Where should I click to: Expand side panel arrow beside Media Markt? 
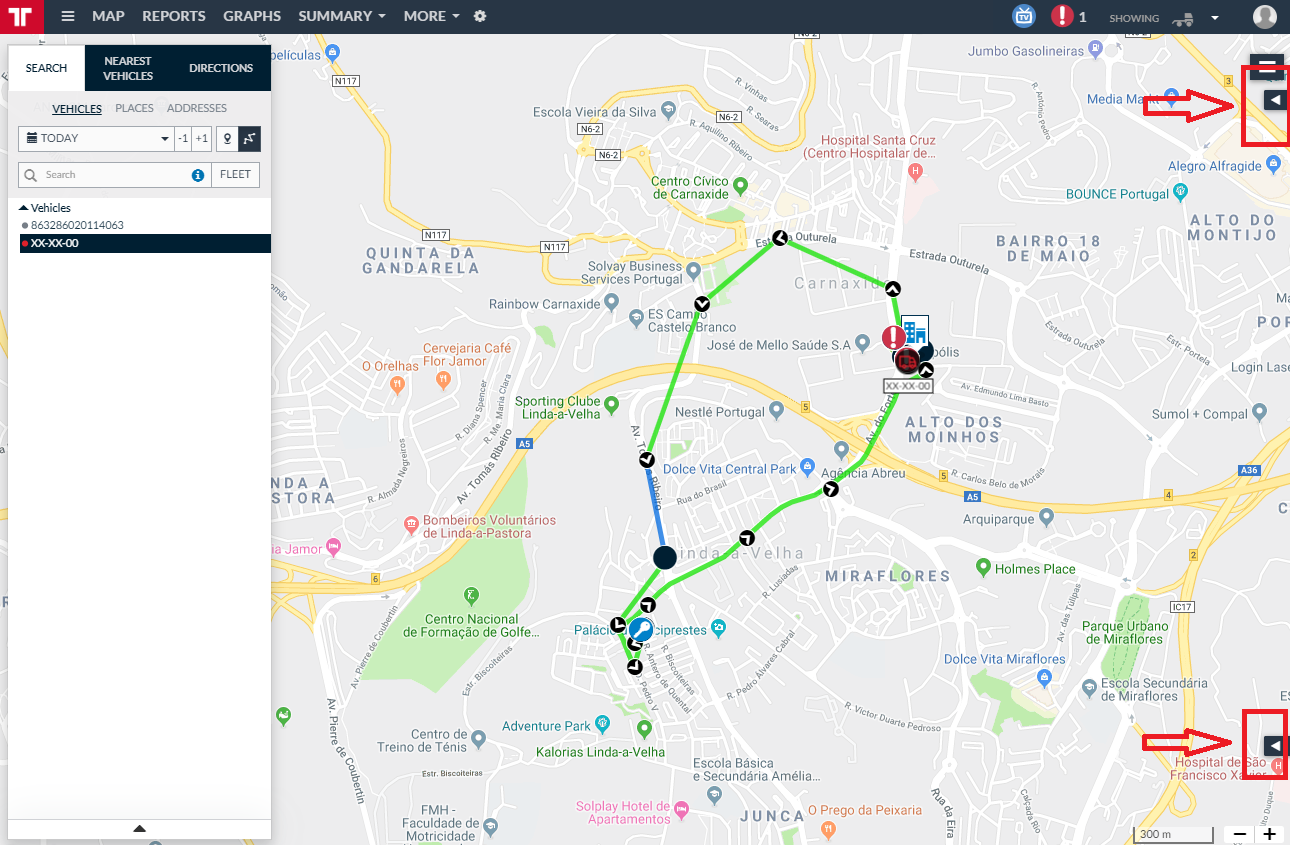tap(1274, 100)
